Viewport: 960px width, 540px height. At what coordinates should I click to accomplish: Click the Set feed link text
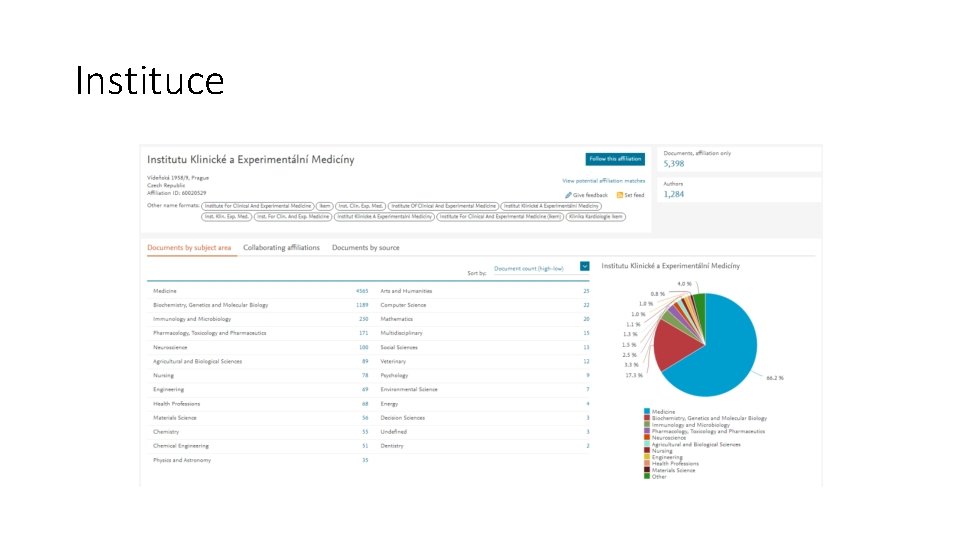coord(634,195)
